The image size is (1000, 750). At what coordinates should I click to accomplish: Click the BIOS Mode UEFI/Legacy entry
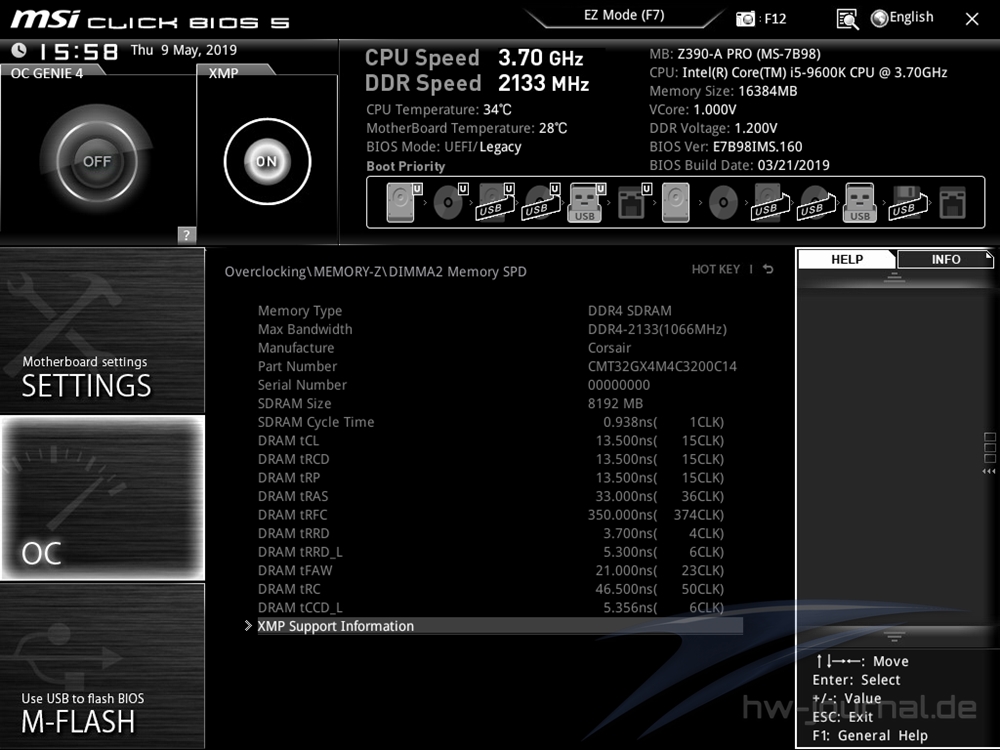tap(444, 147)
